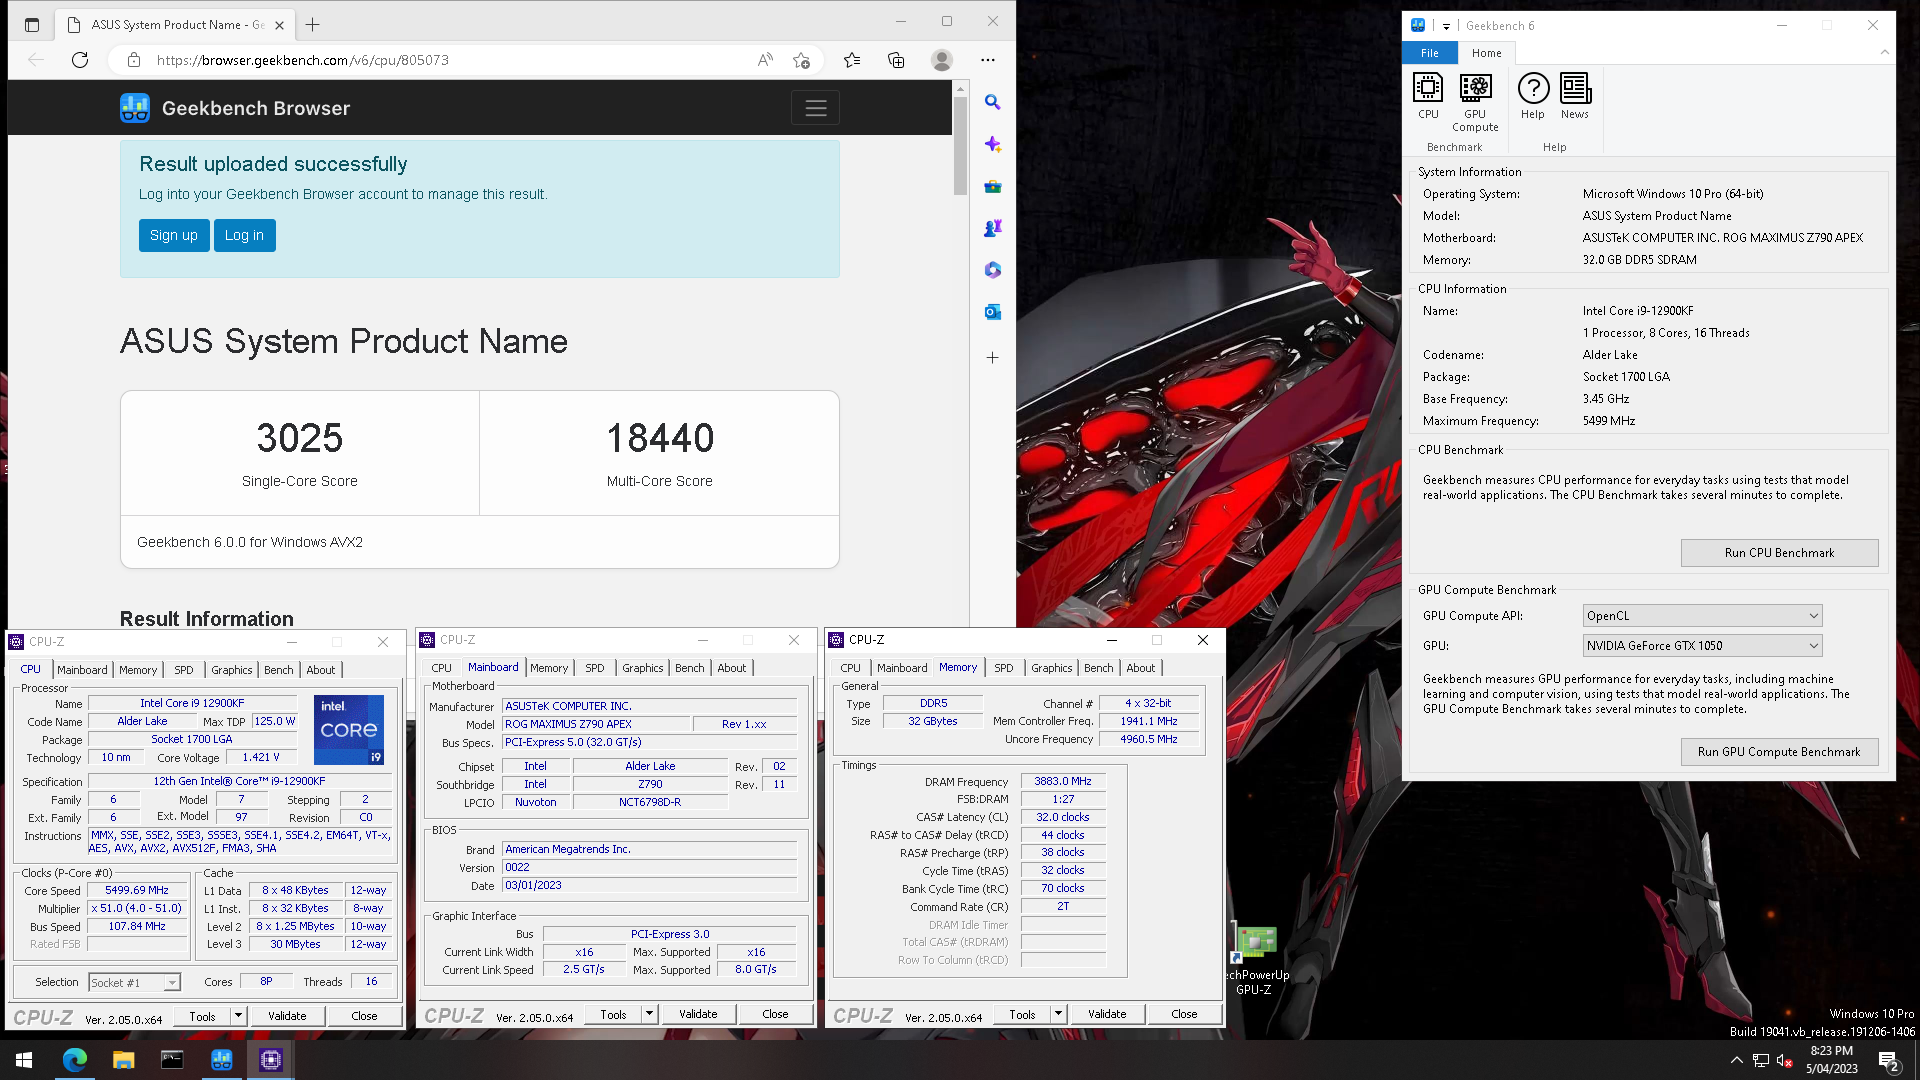Expand GPU Compute API OpenCL dropdown

pyautogui.click(x=1813, y=616)
